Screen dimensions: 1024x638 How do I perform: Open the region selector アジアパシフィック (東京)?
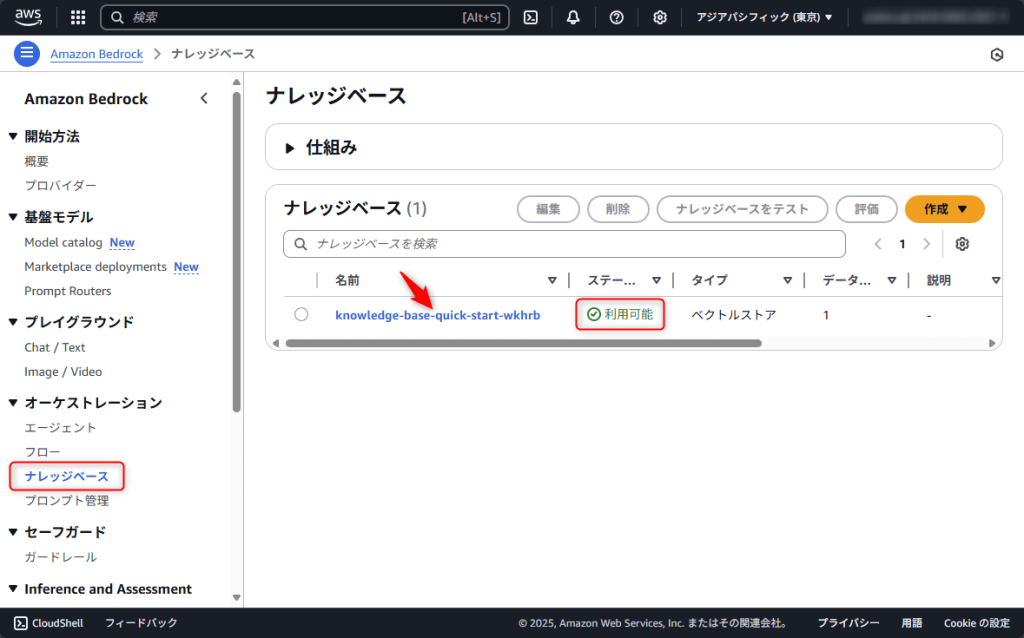click(x=764, y=18)
